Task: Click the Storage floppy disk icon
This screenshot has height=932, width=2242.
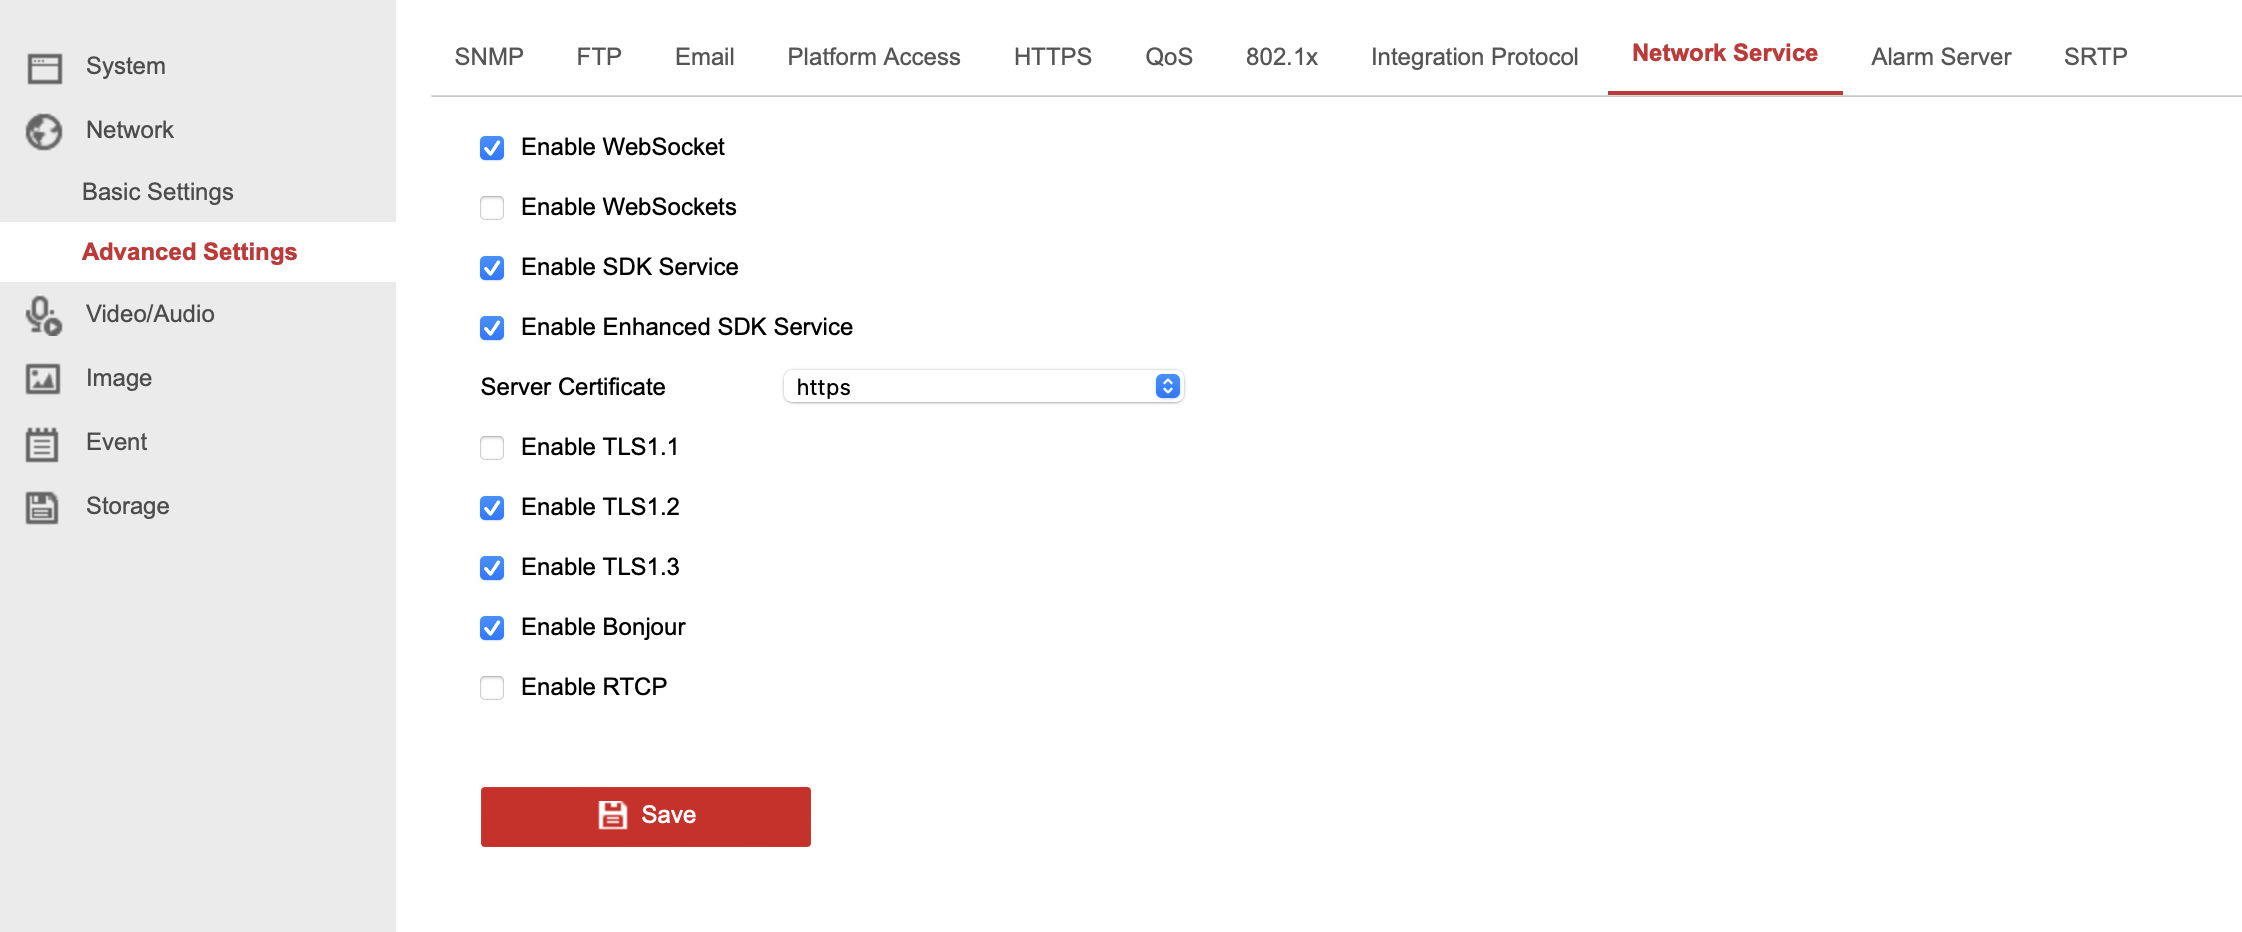Action: [x=42, y=507]
